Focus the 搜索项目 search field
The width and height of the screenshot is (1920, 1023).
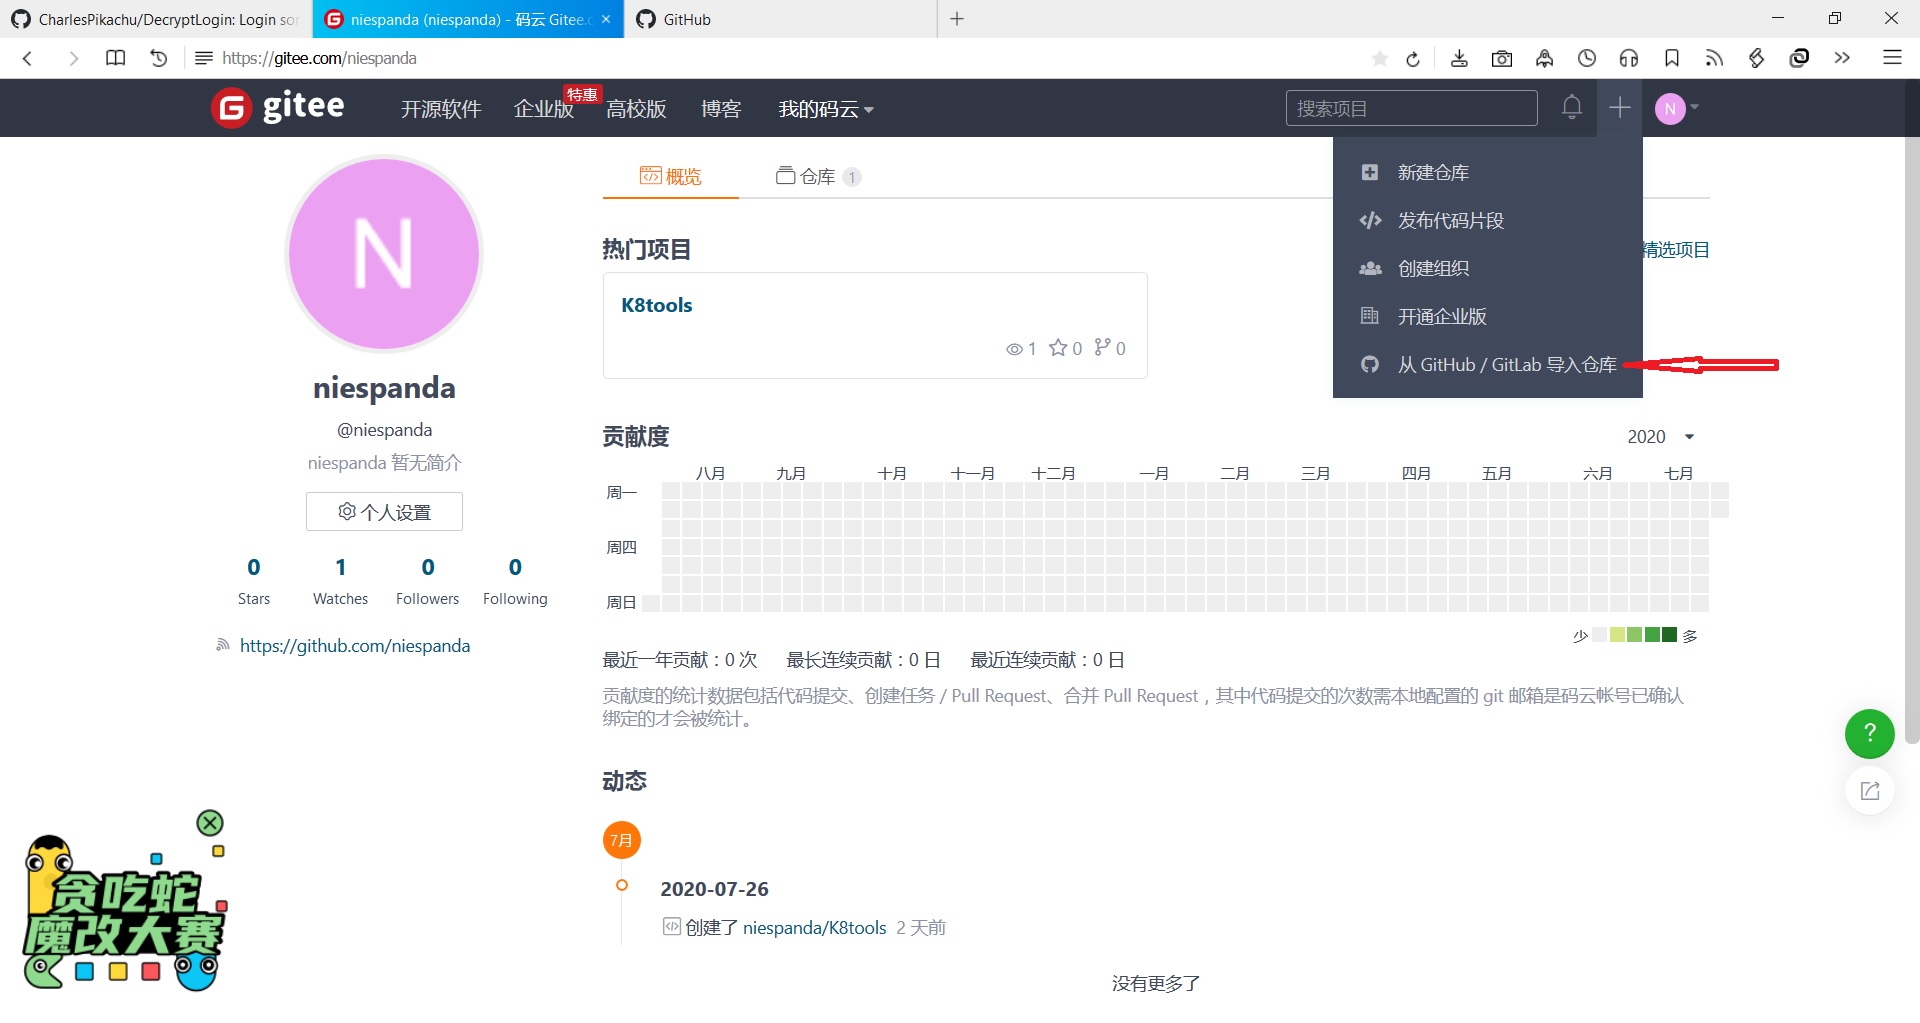(x=1411, y=108)
